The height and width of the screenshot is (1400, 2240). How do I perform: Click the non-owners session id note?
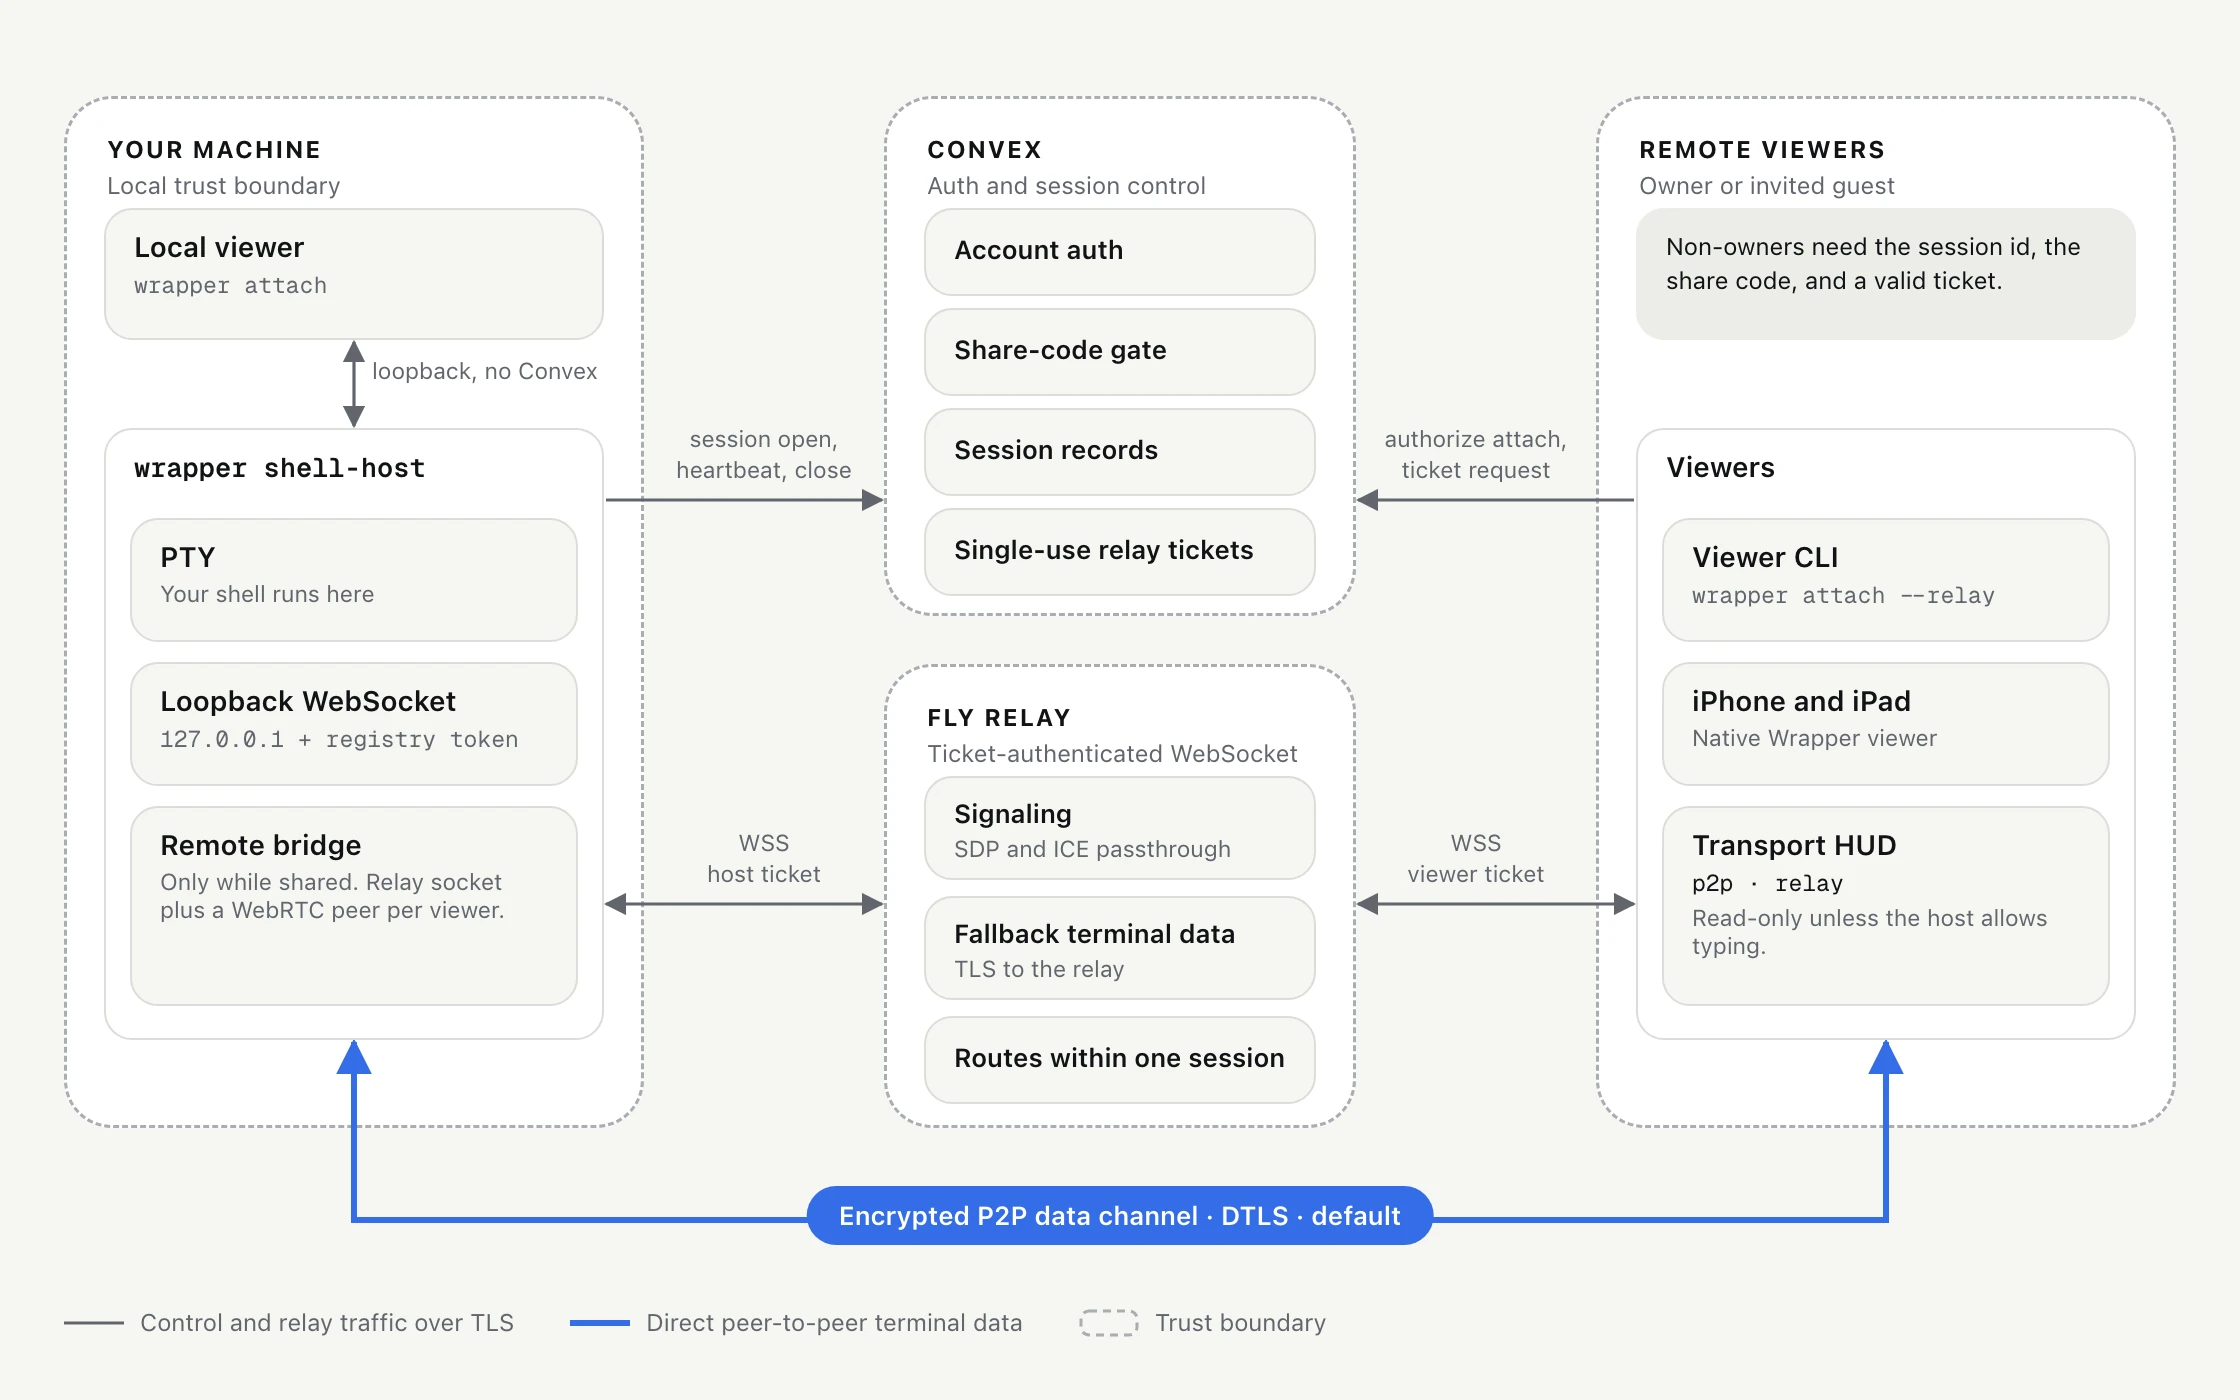1886,274
